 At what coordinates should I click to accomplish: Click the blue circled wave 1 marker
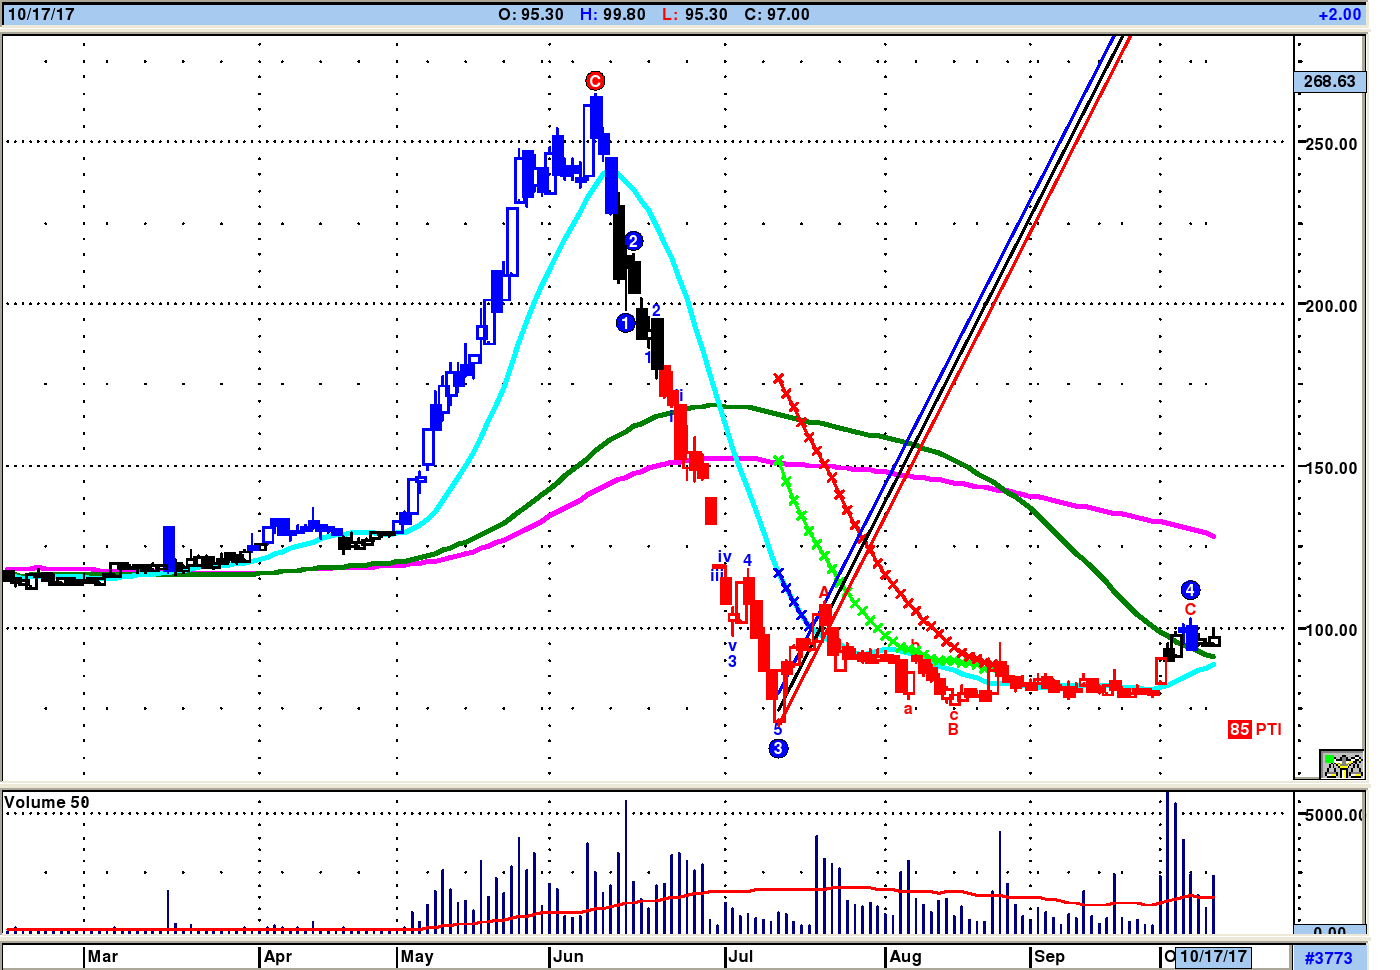click(625, 323)
